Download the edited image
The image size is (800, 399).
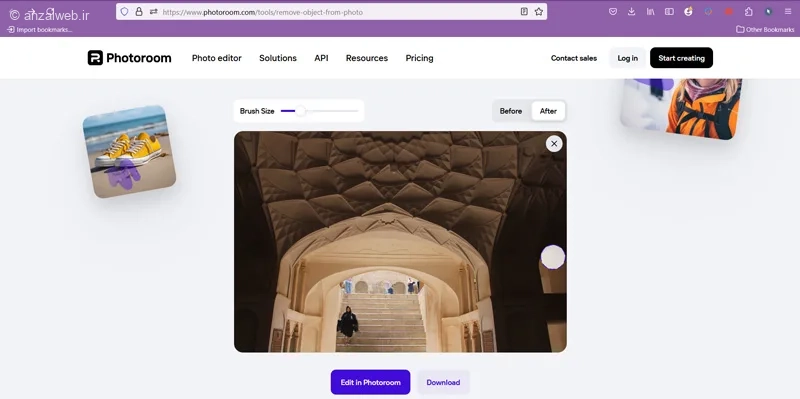[443, 382]
